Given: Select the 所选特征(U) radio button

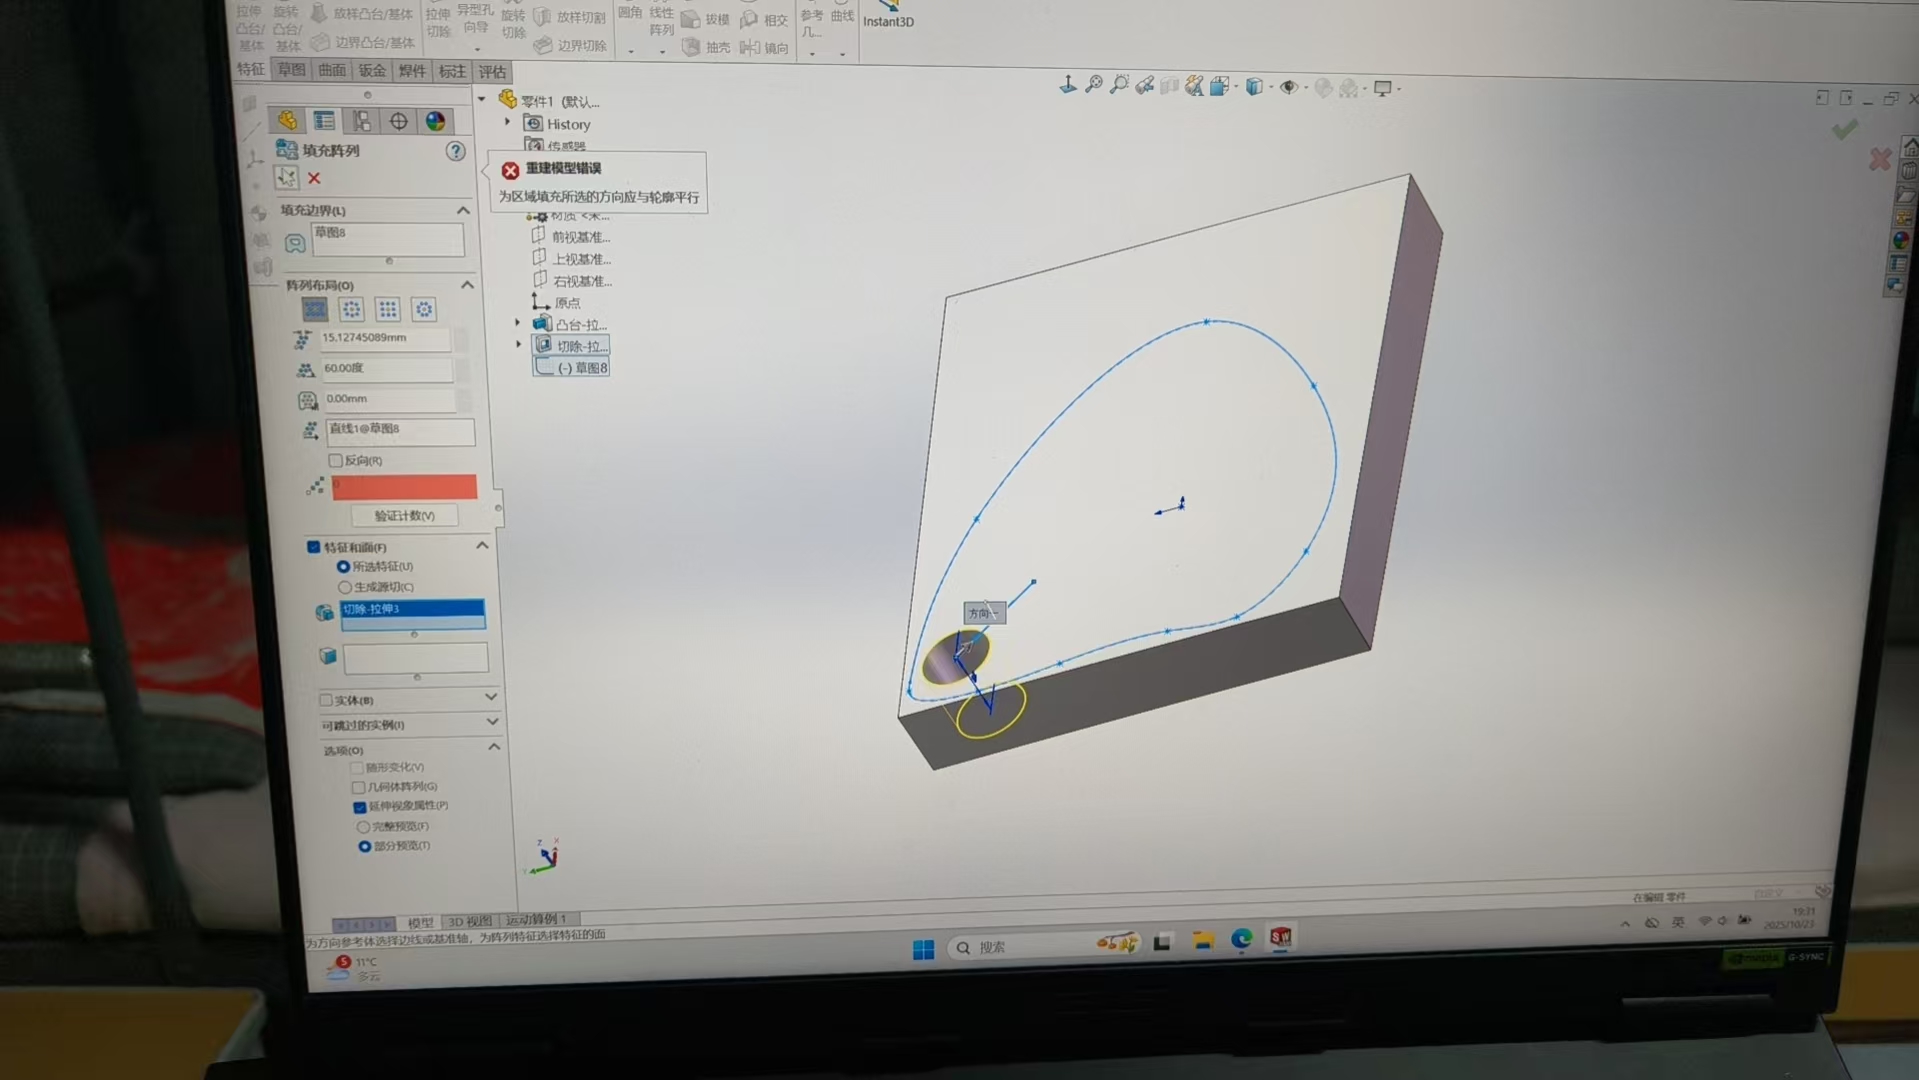Looking at the screenshot, I should tap(343, 567).
